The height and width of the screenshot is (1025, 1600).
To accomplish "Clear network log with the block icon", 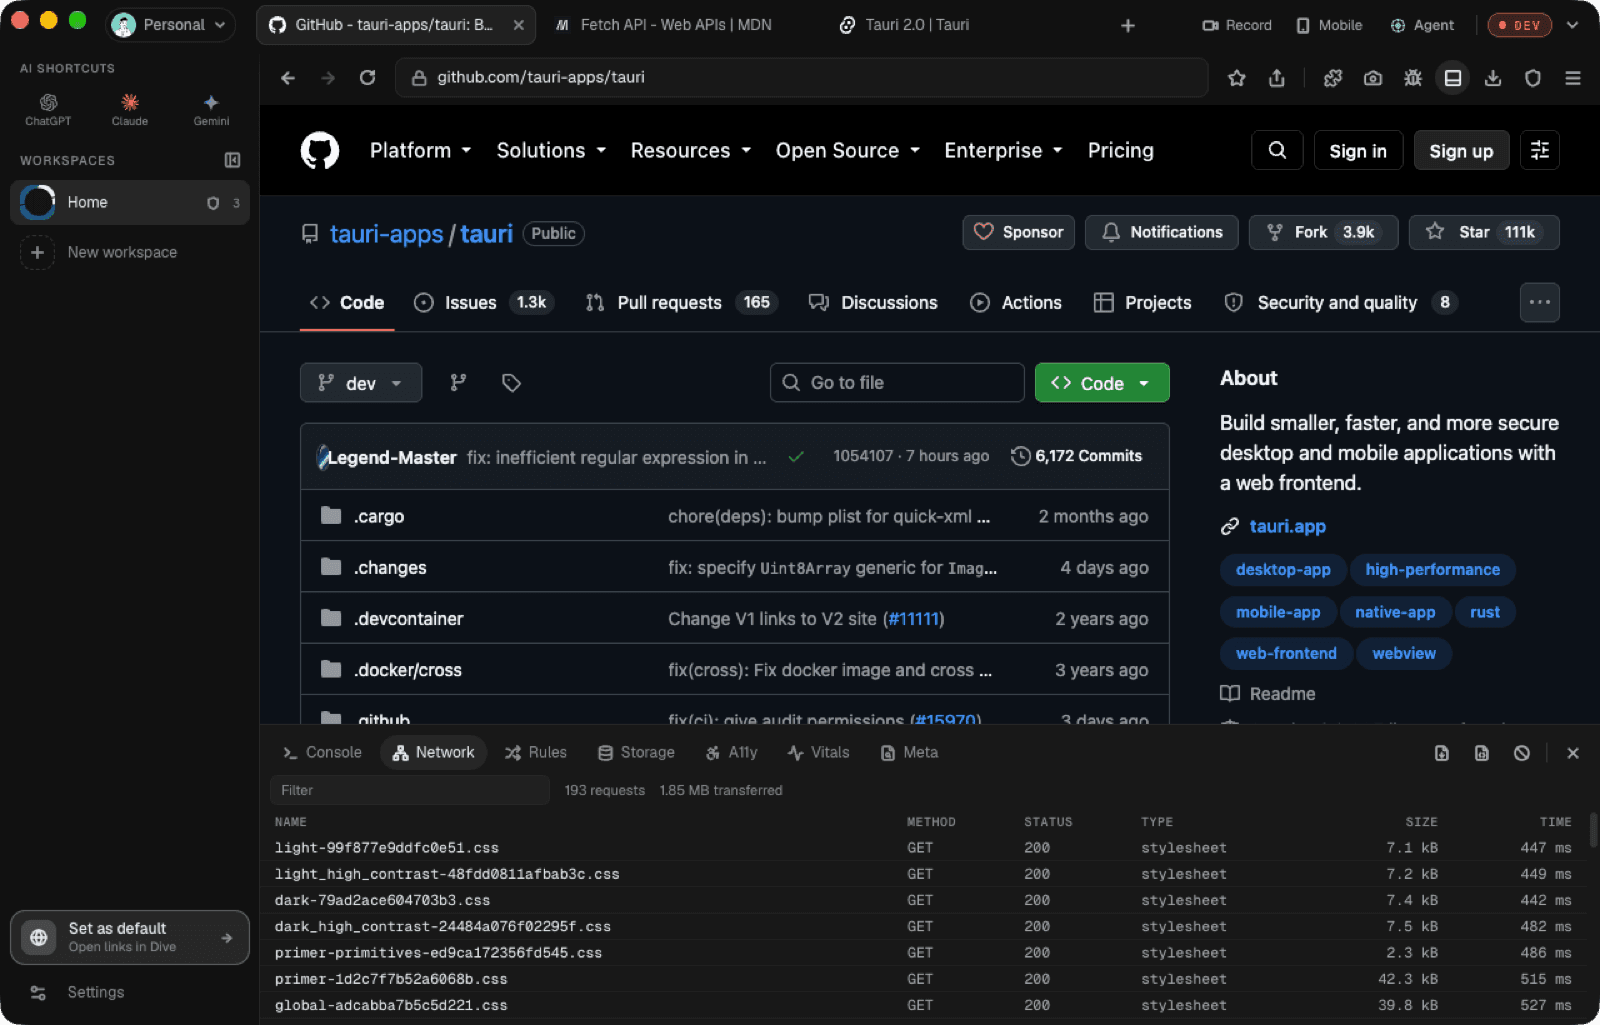I will click(1522, 753).
